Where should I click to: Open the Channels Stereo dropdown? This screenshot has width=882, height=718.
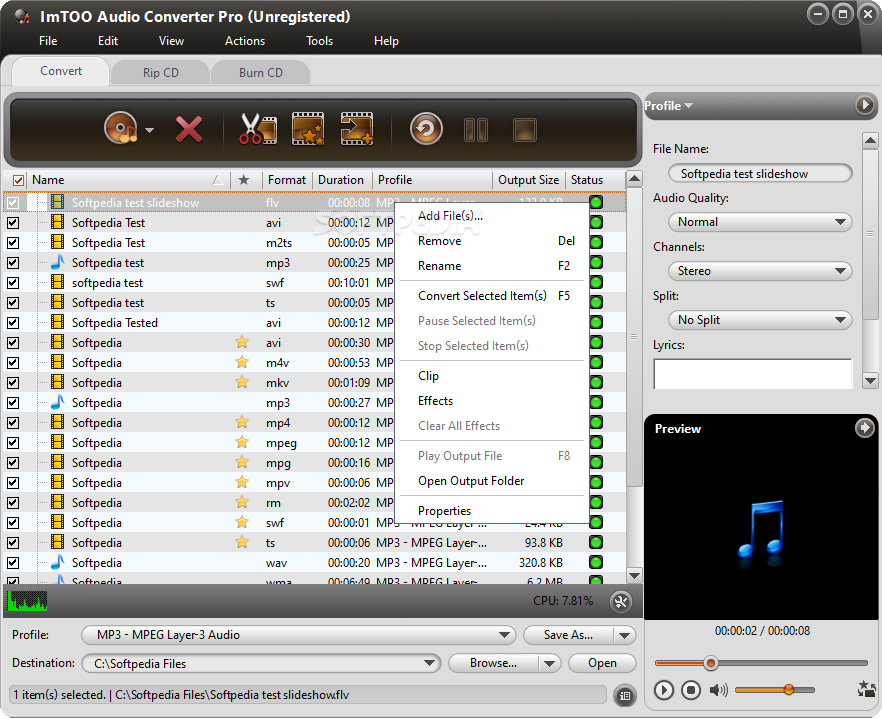click(760, 271)
